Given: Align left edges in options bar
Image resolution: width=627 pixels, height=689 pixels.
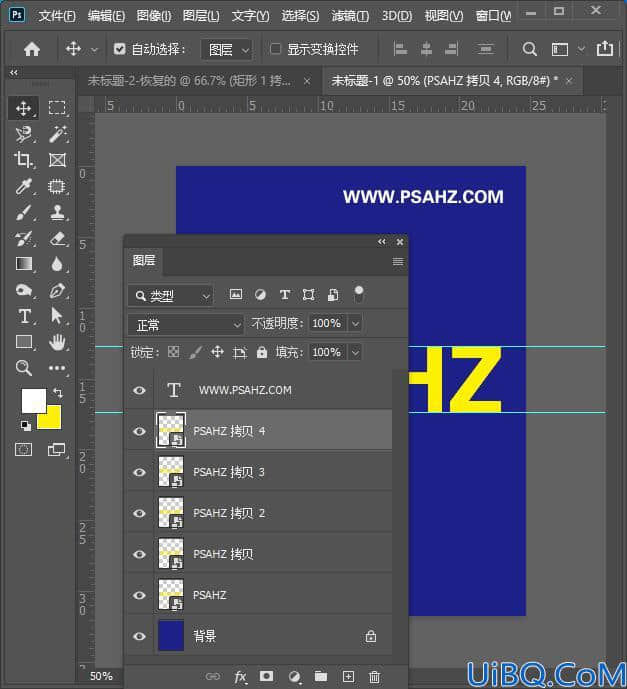Looking at the screenshot, I should (400, 49).
